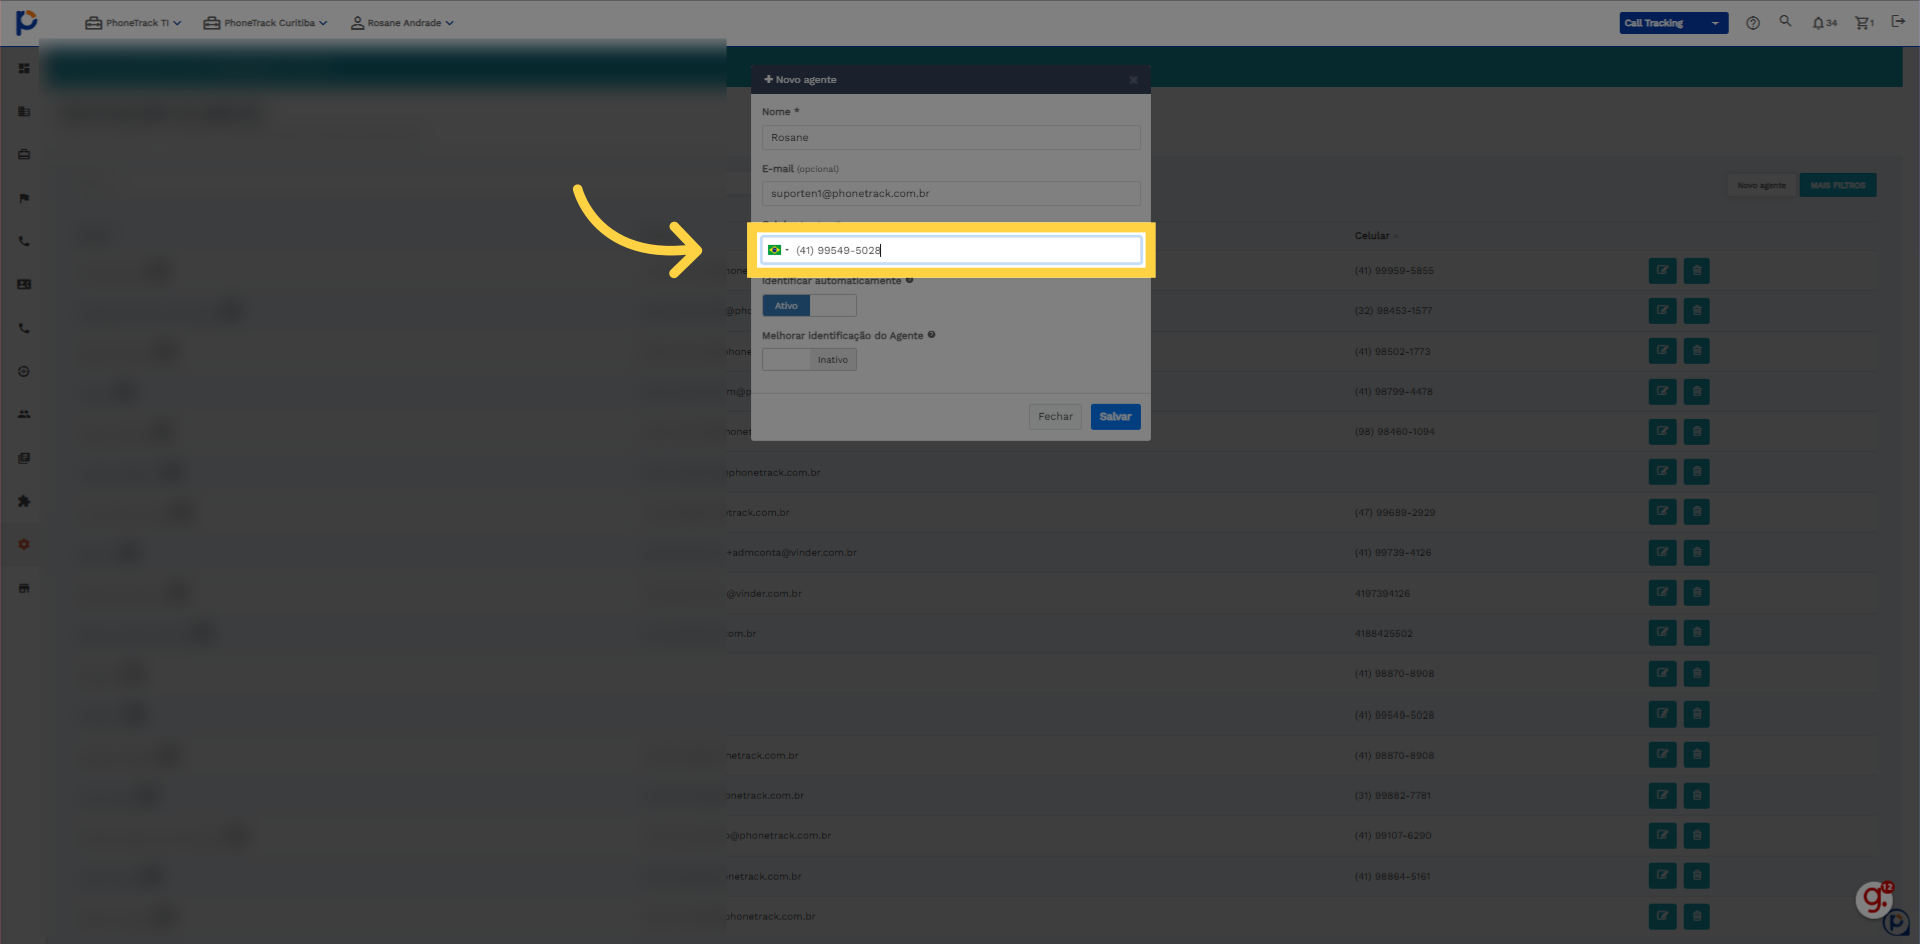Image resolution: width=1920 pixels, height=944 pixels.
Task: Click delete trash icon for (32) 98453-1577 row
Action: click(1696, 311)
